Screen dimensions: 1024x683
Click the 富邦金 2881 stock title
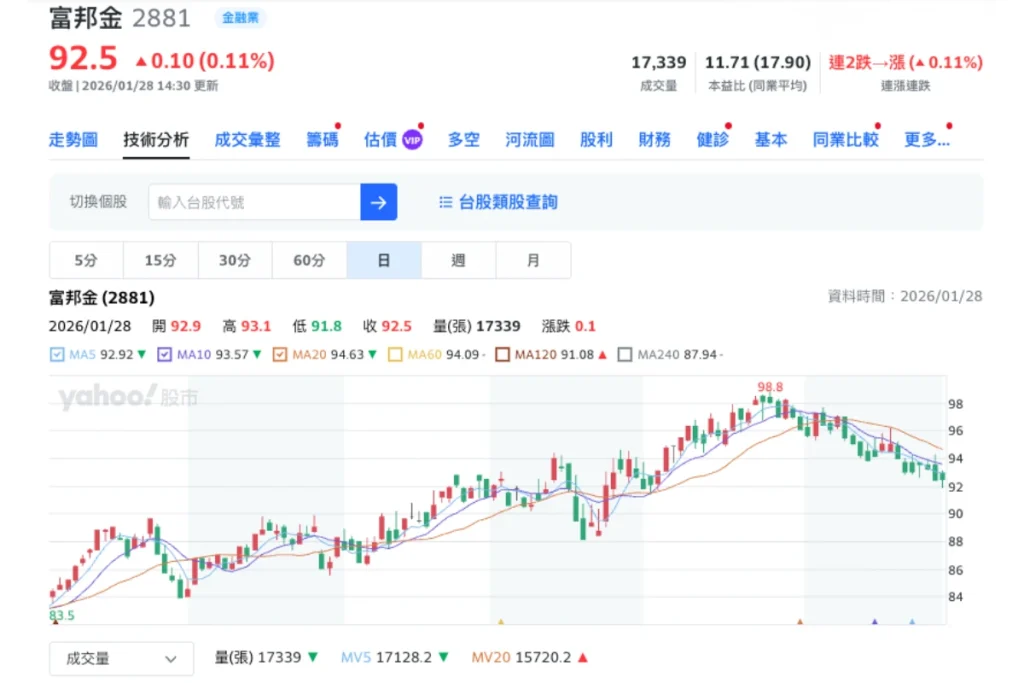point(120,18)
